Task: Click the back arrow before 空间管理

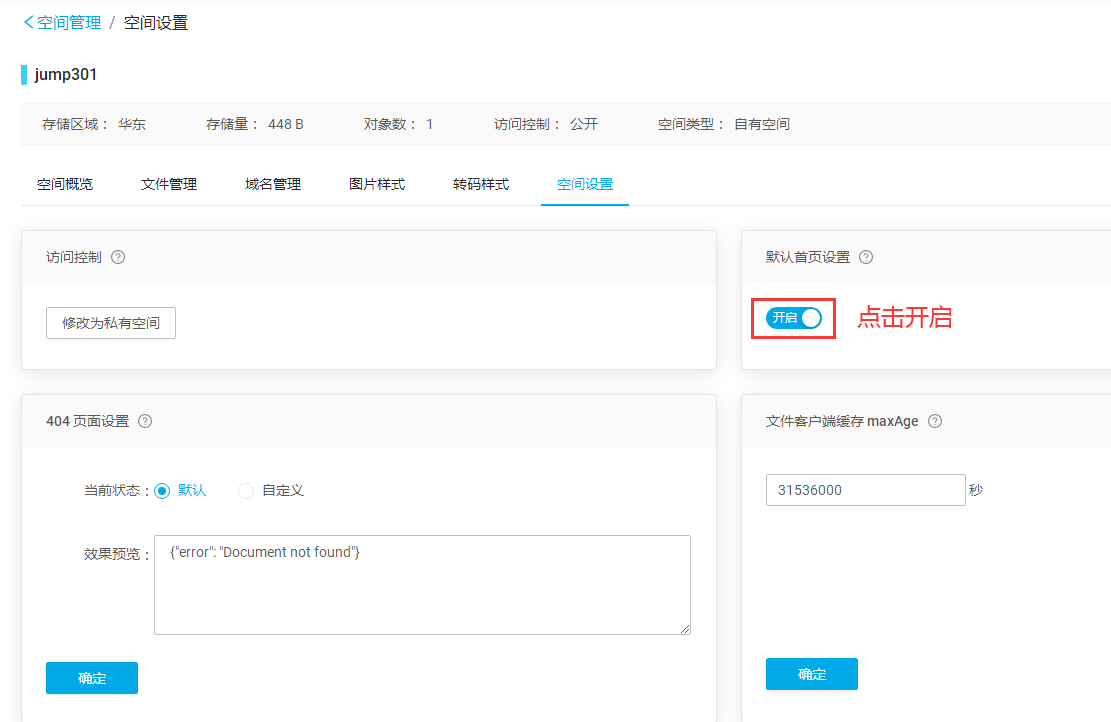Action: [x=28, y=22]
